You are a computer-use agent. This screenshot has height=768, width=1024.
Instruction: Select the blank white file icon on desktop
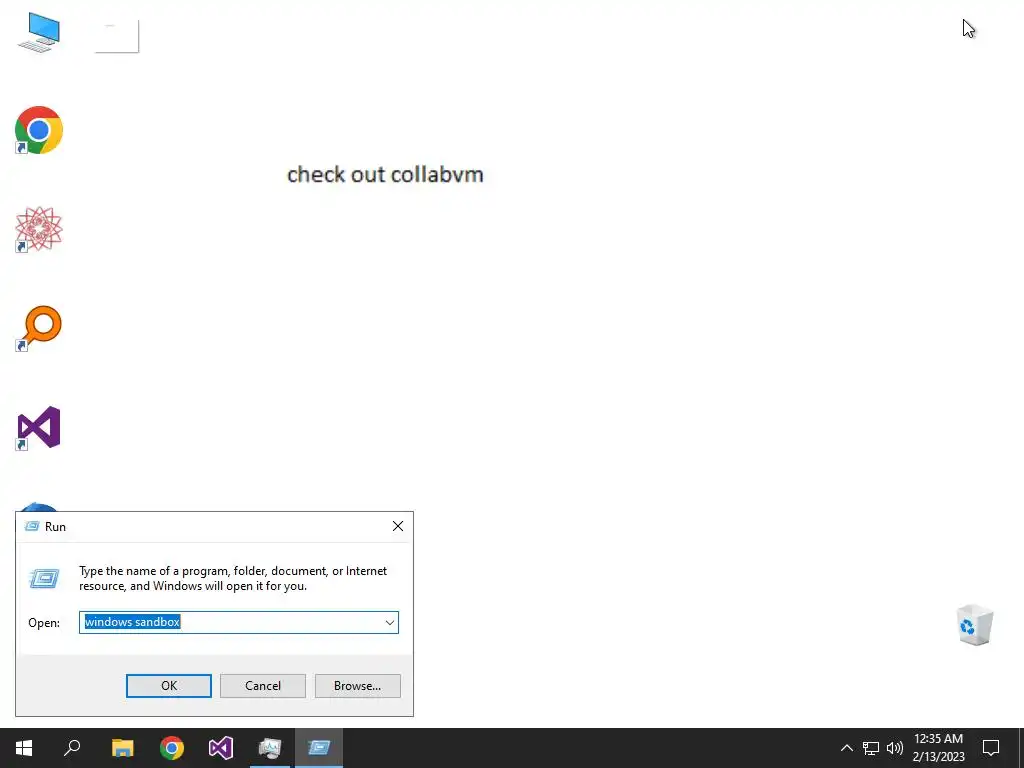(x=117, y=36)
